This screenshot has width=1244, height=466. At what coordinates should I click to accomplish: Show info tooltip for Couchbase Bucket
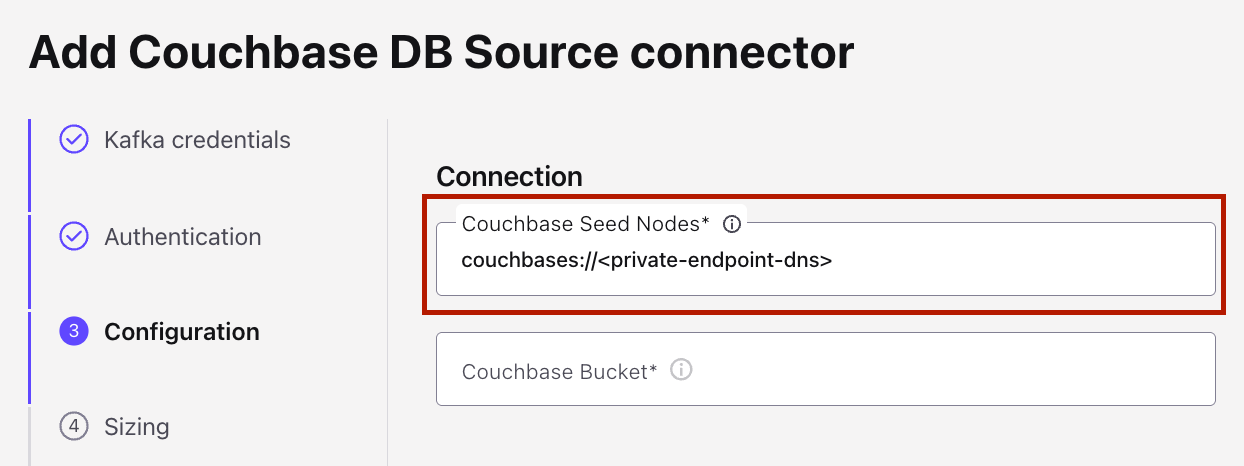click(681, 370)
